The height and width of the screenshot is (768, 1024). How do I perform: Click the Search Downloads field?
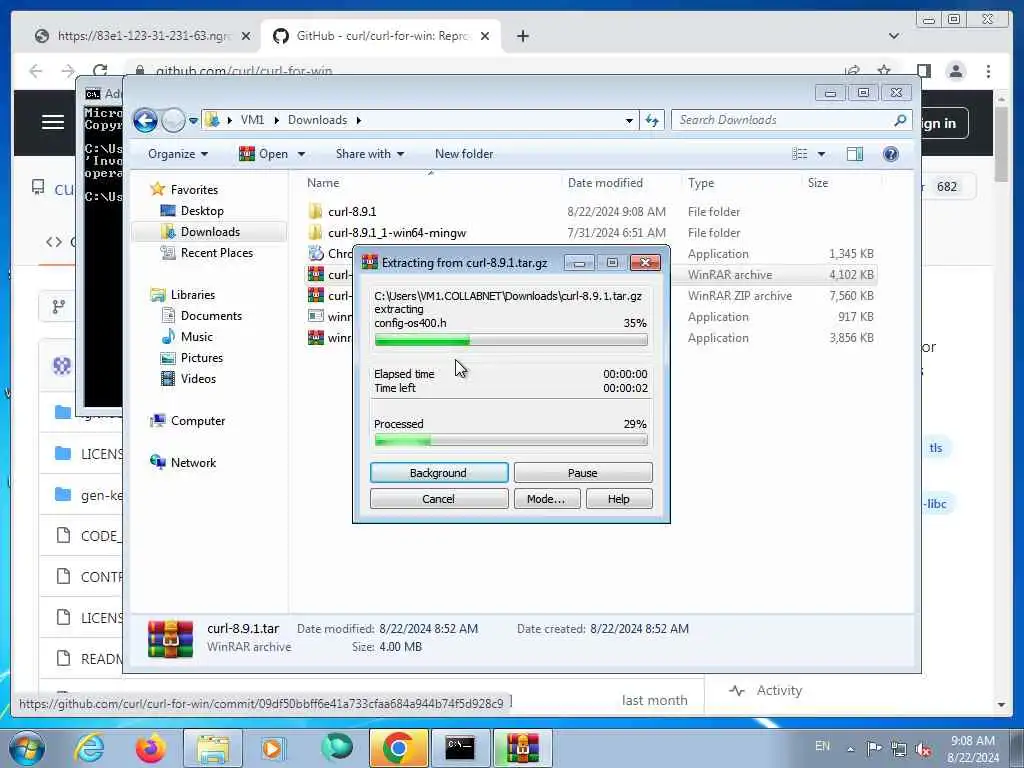pyautogui.click(x=784, y=120)
